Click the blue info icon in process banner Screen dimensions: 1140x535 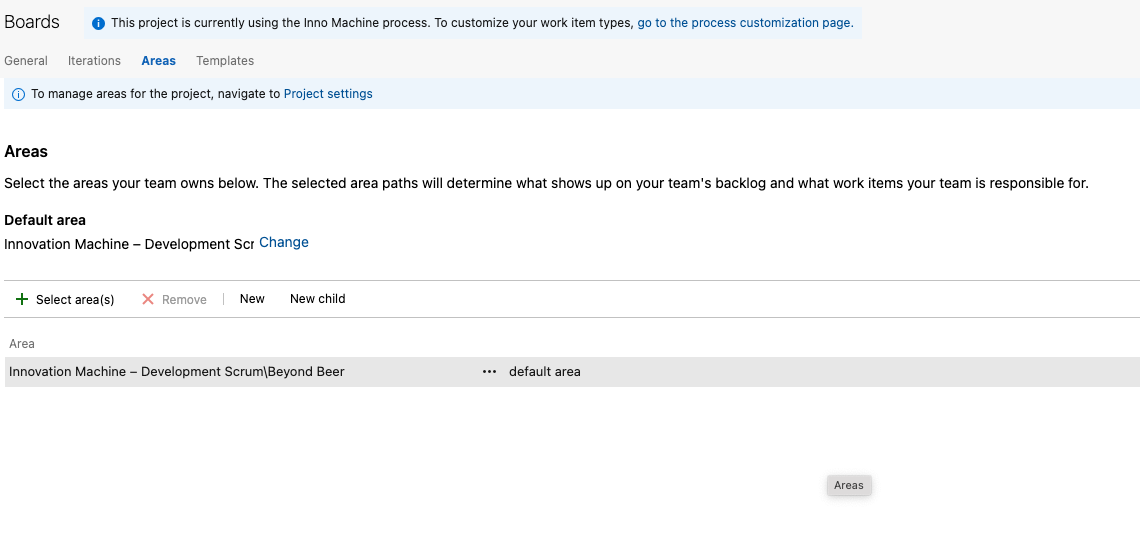point(98,23)
